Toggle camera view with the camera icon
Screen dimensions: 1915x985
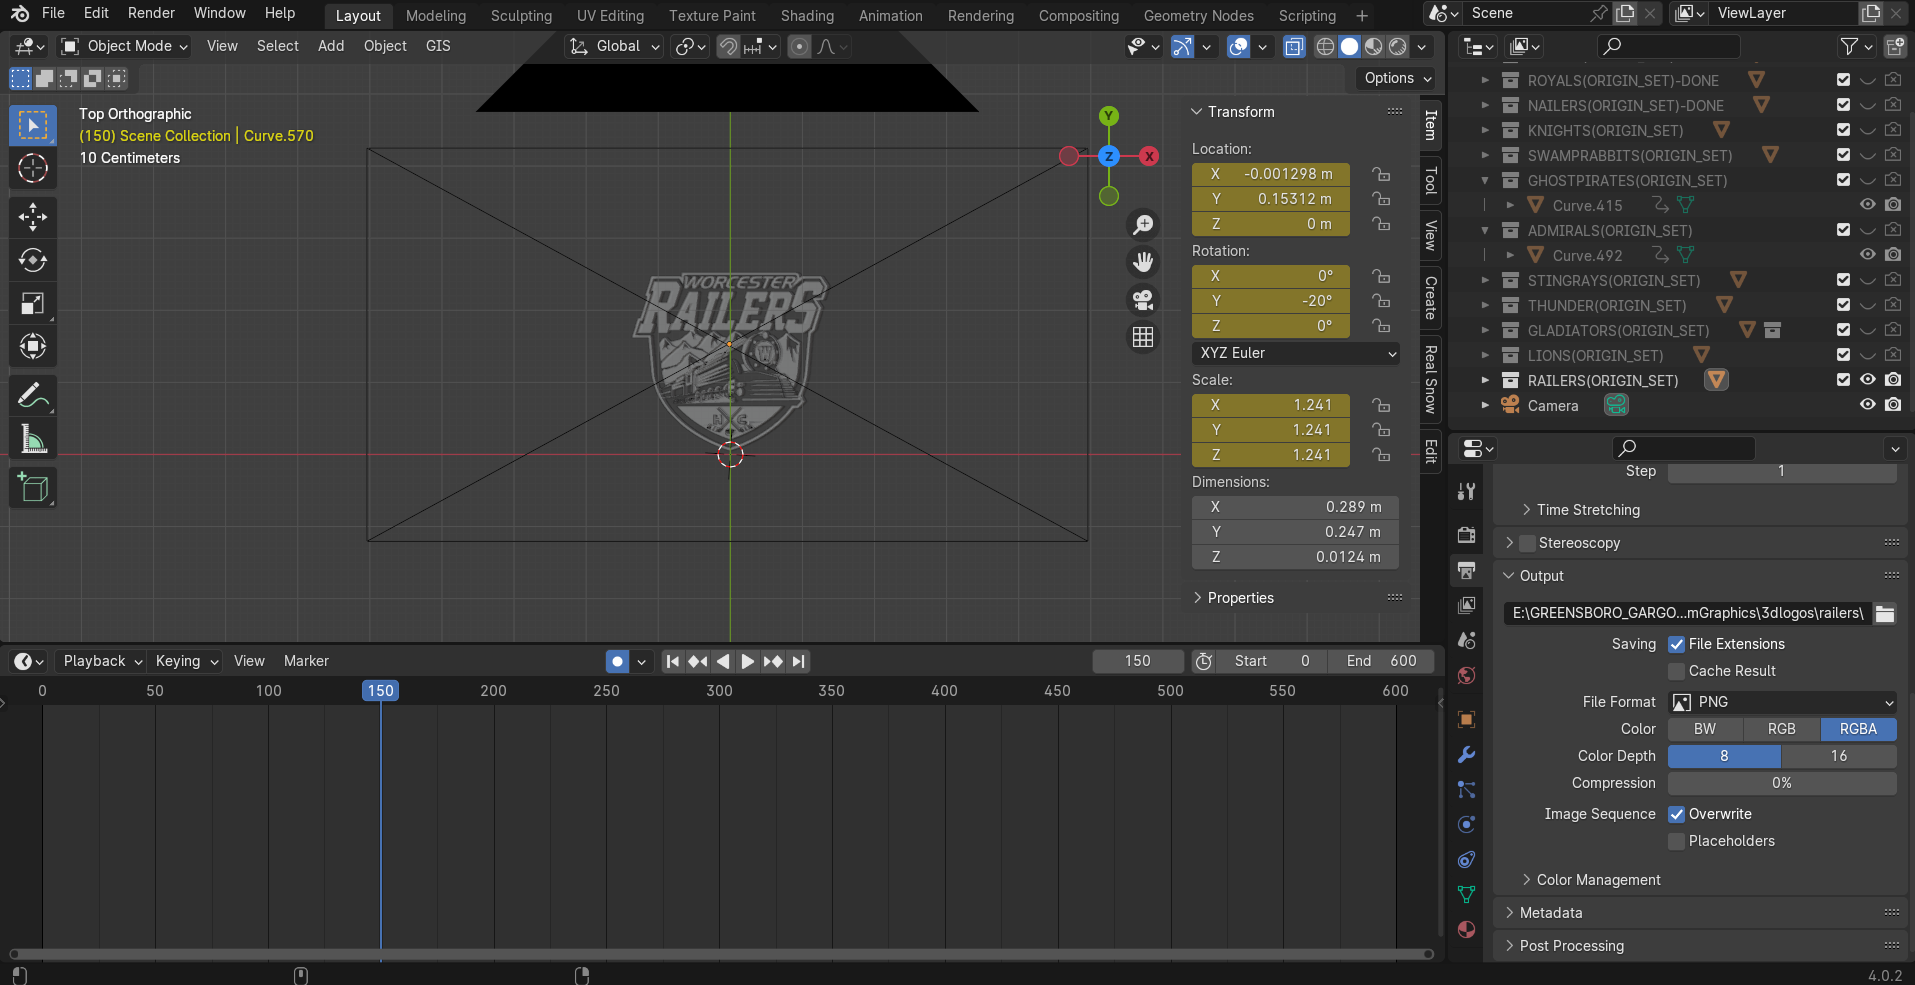1143,300
